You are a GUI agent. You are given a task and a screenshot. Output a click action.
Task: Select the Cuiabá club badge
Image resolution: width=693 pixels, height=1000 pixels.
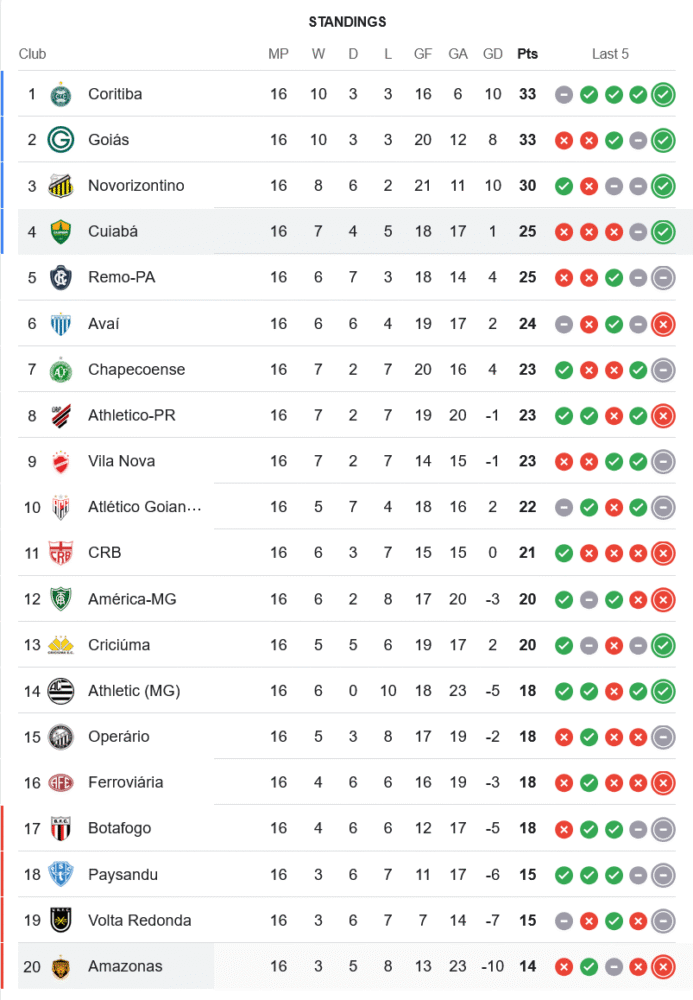(61, 232)
